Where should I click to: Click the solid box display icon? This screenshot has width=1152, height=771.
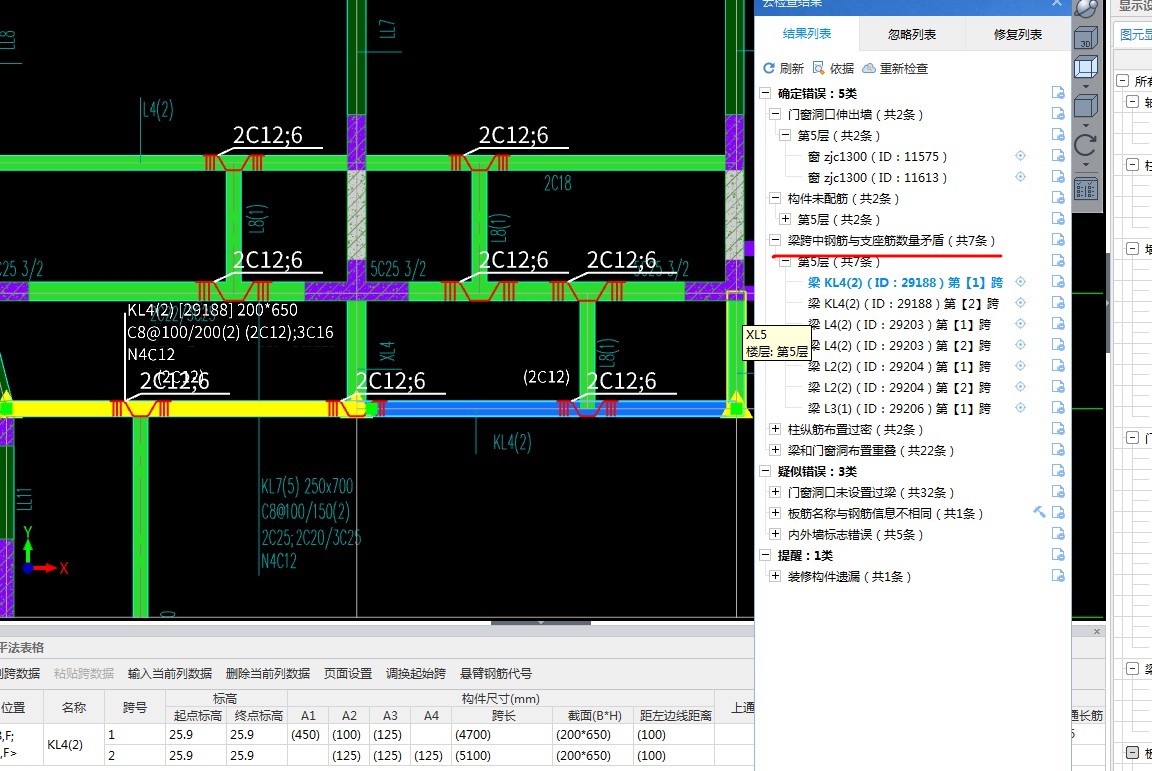(x=1086, y=107)
